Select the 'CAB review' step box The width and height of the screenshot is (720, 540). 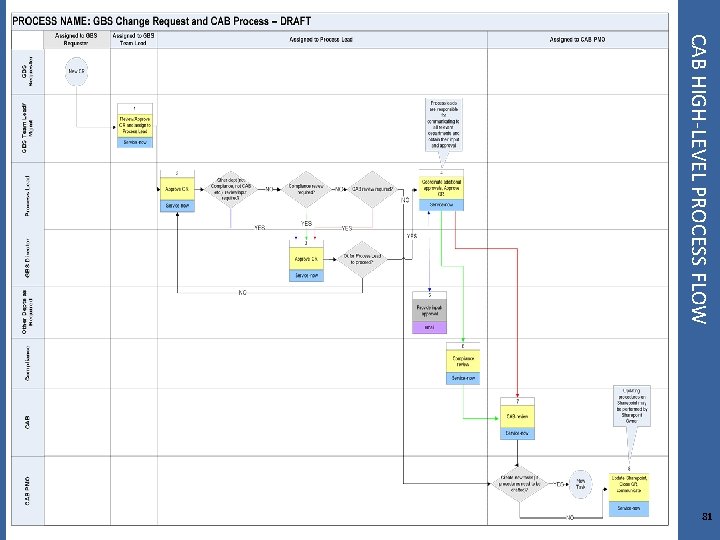[518, 416]
